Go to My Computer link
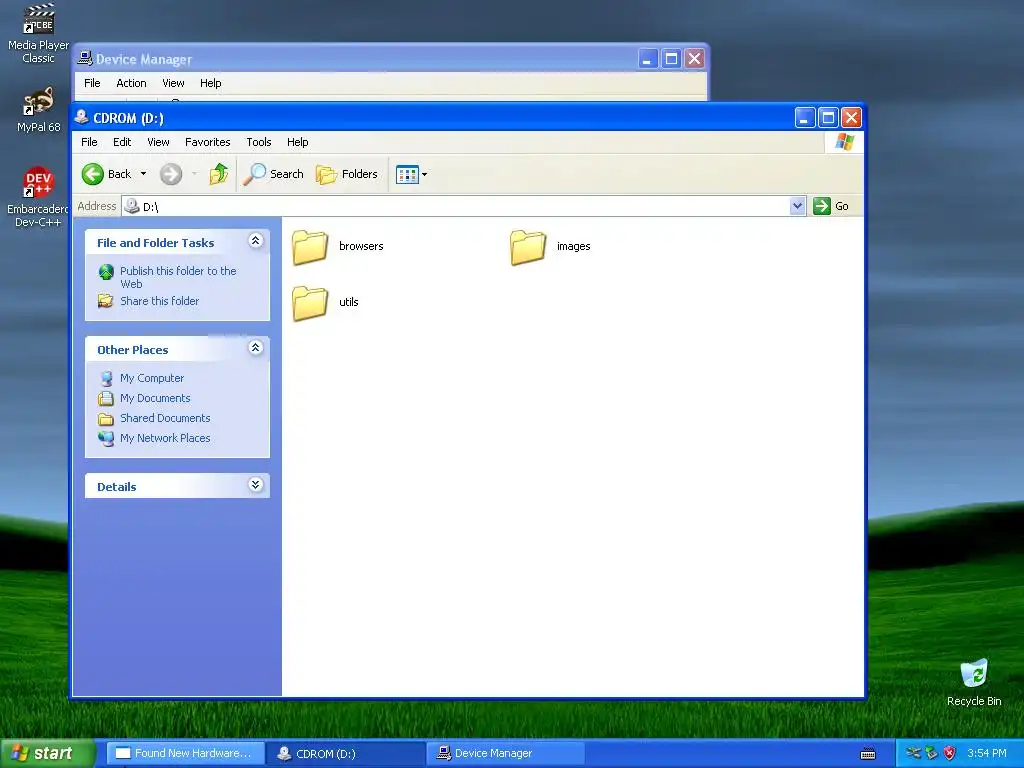 coord(152,378)
